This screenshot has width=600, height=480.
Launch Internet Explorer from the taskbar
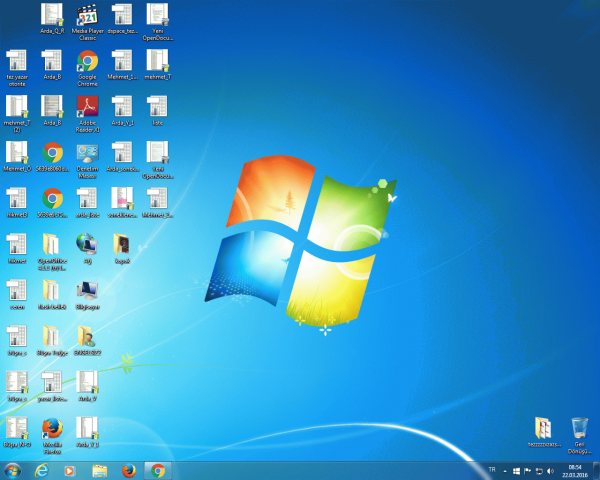42,470
